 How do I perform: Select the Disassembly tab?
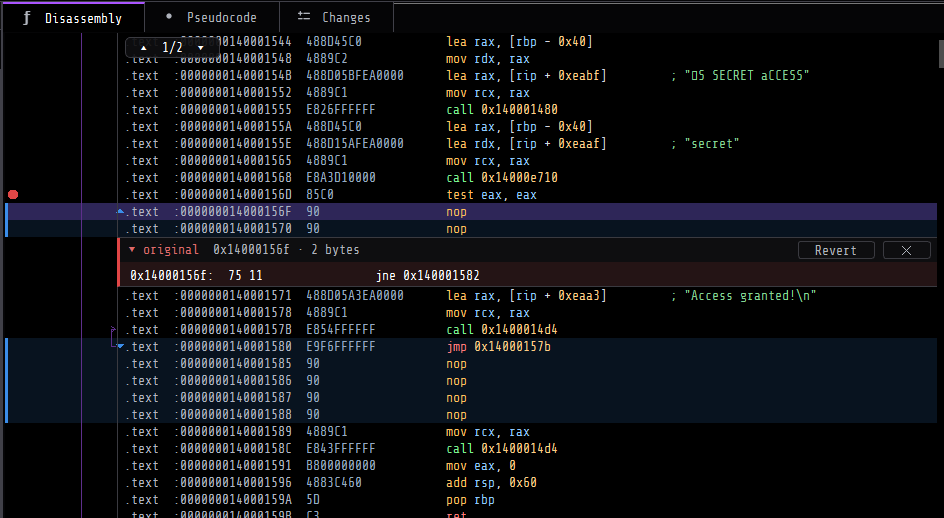coord(73,17)
